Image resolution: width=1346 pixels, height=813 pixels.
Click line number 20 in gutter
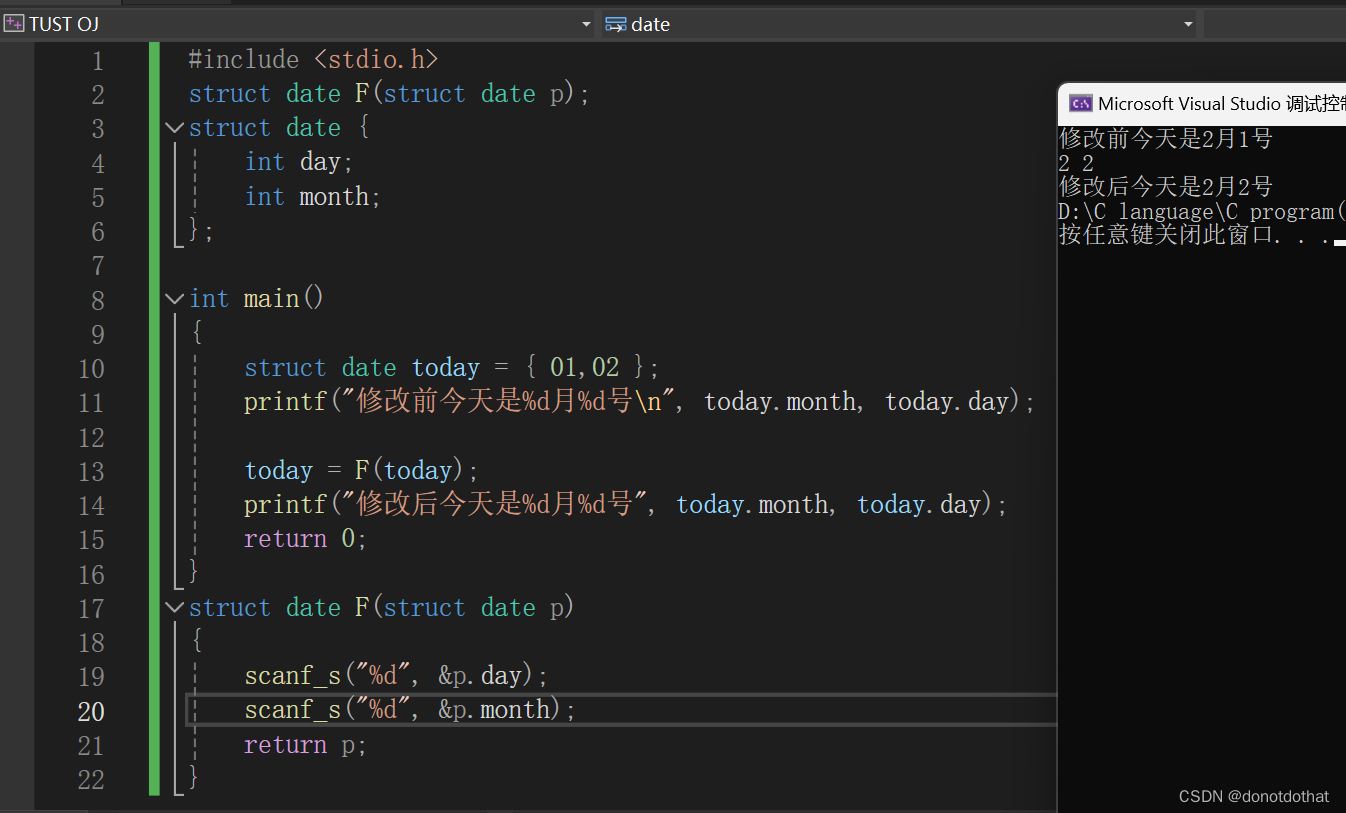tap(91, 712)
